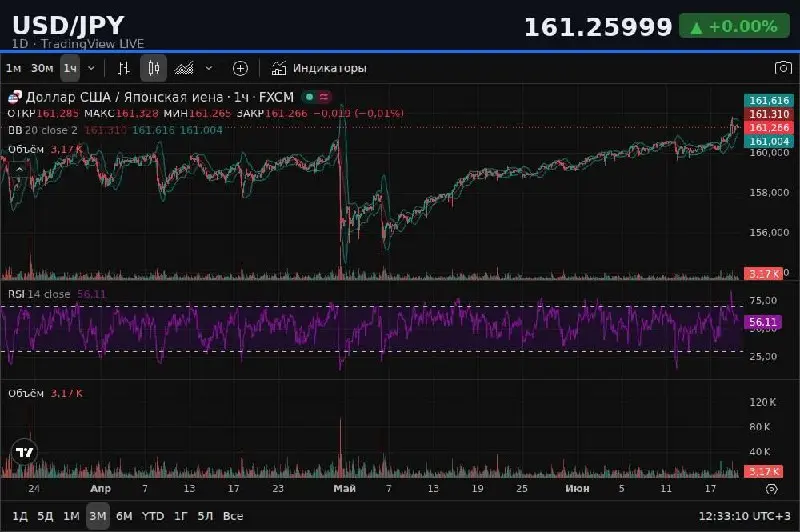Set range to YTD
Image resolution: width=800 pixels, height=532 pixels.
[153, 516]
